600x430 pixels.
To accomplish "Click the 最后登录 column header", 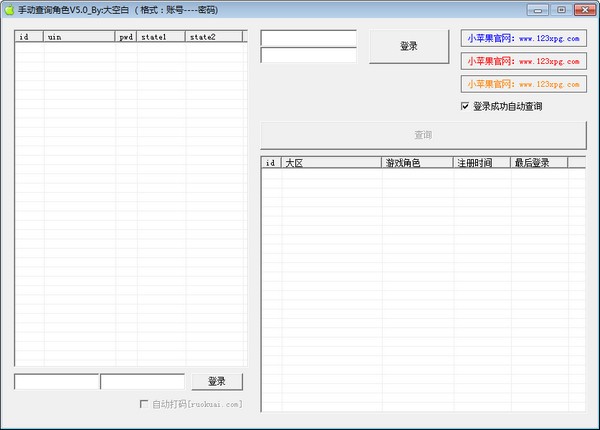I will tap(539, 163).
